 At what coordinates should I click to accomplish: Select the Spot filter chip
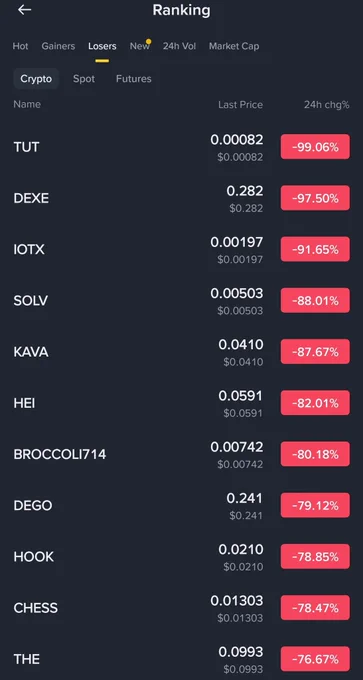tap(84, 78)
